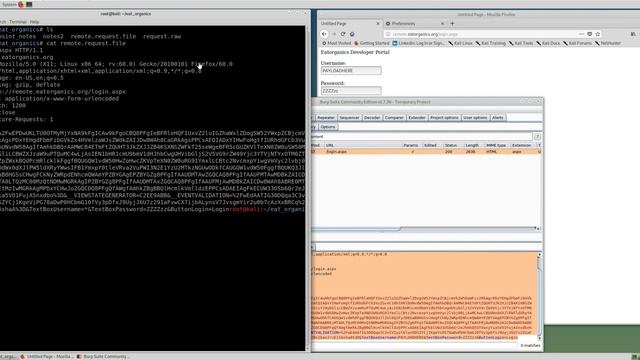Switch to the Preferences Firefox tab
640x360 pixels.
pyautogui.click(x=415, y=24)
